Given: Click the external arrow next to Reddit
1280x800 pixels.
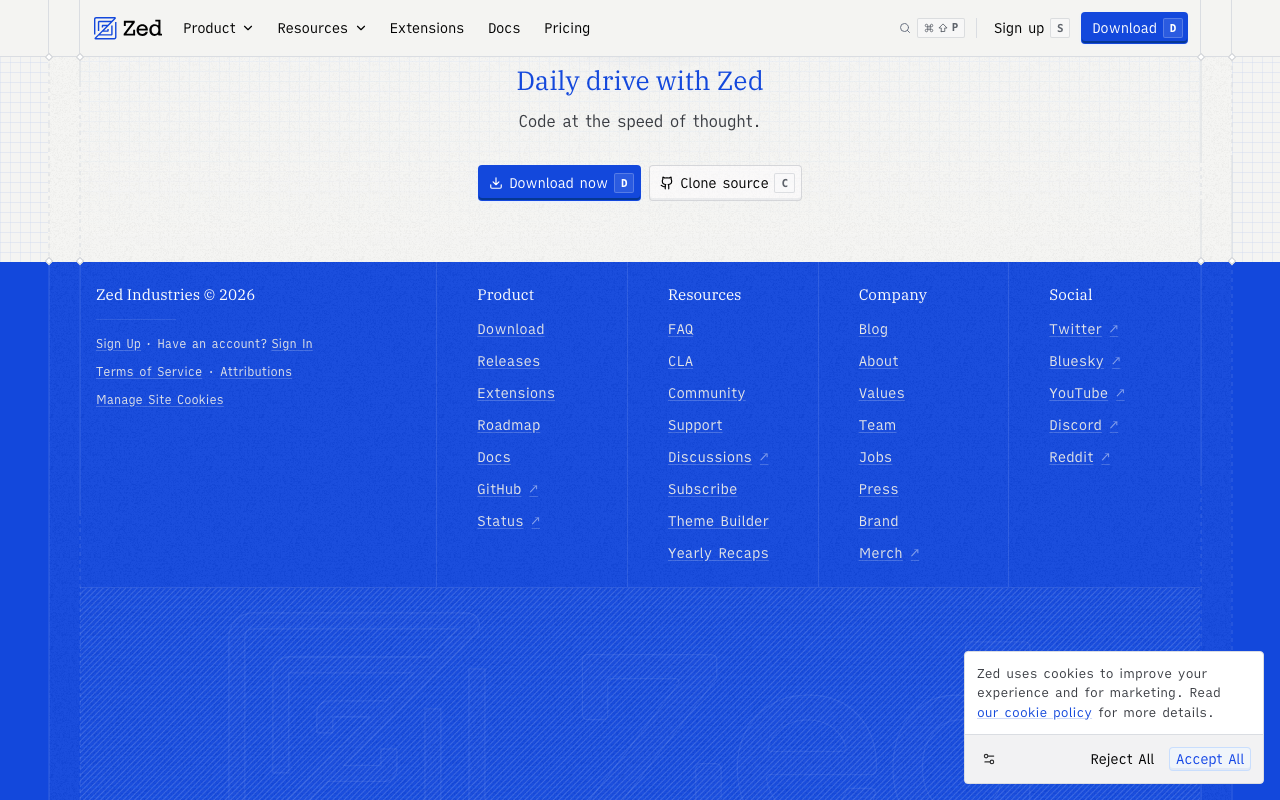Looking at the screenshot, I should coord(1105,457).
